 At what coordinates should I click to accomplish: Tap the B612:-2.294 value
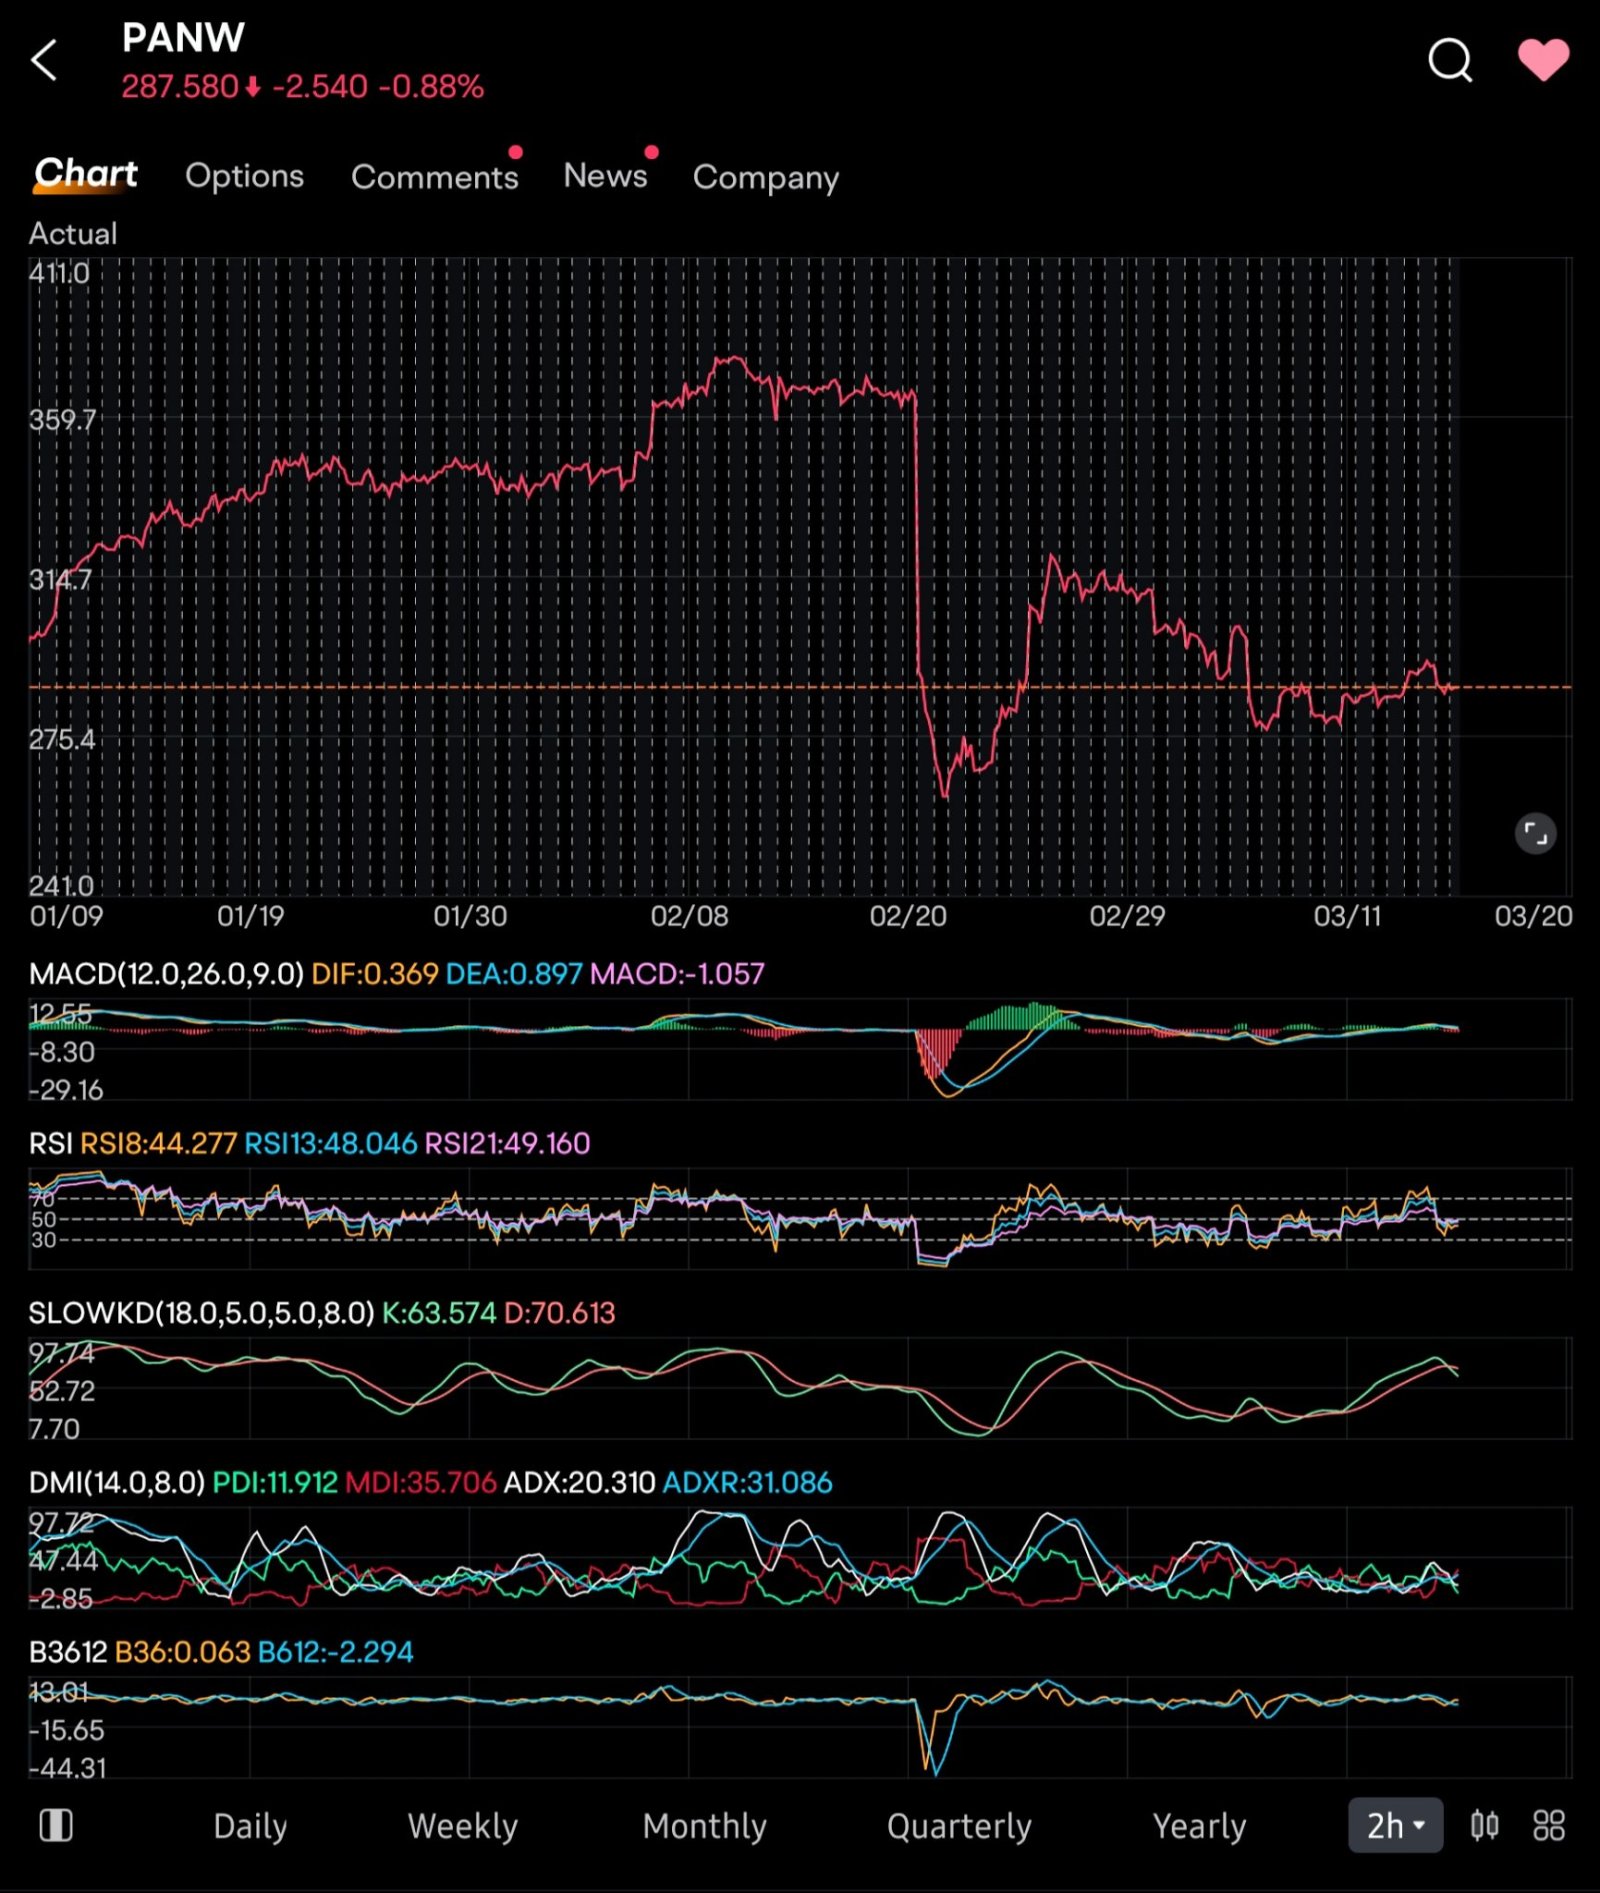click(336, 1652)
